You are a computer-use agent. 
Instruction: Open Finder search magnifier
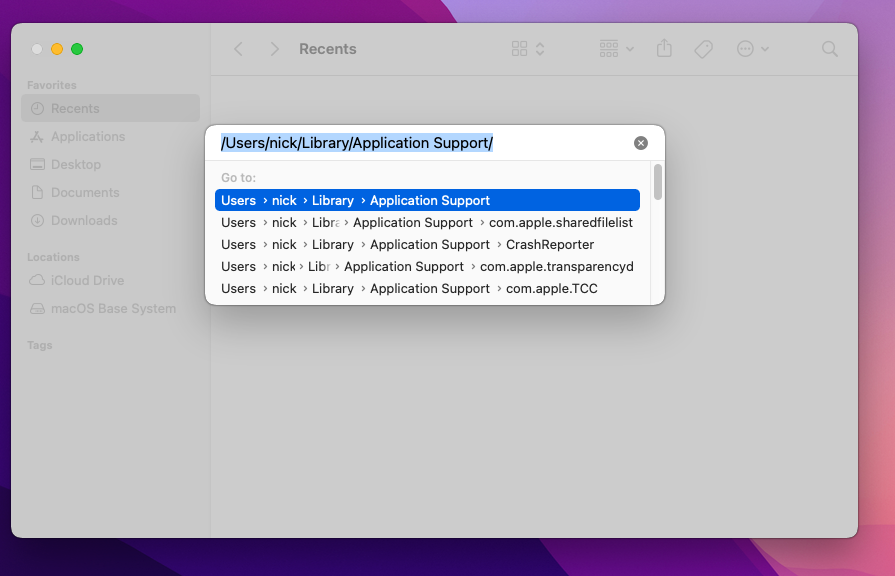(x=829, y=49)
